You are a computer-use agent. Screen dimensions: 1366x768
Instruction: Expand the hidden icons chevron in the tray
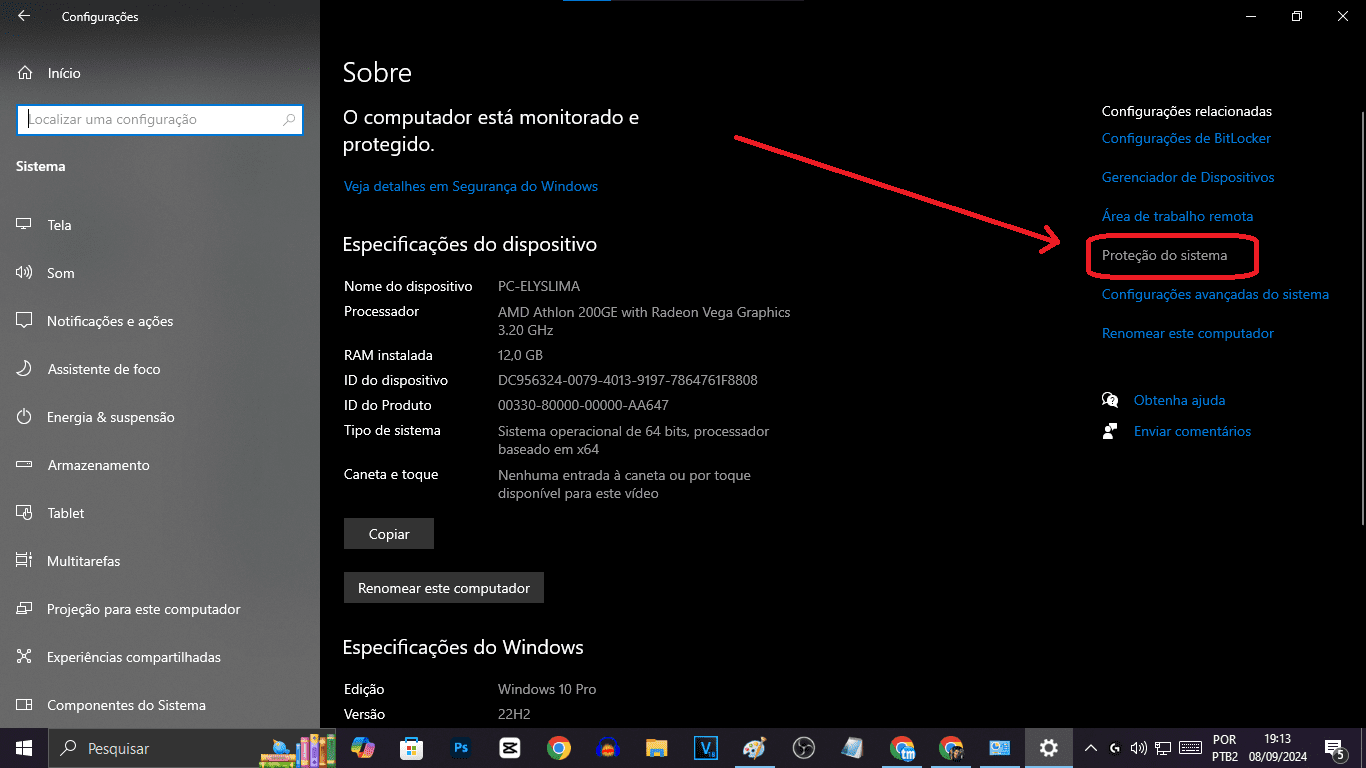[1091, 747]
